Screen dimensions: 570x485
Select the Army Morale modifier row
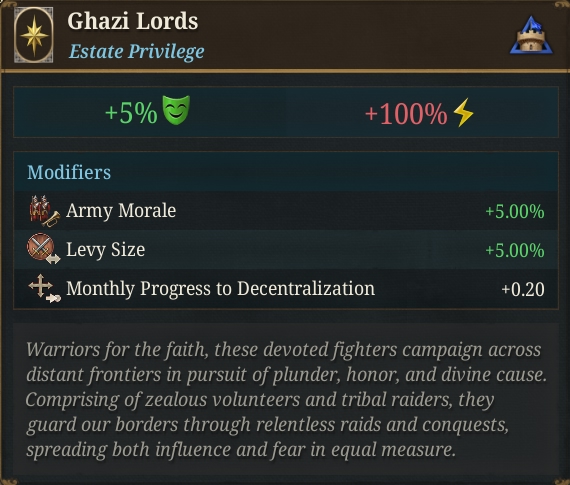click(286, 211)
